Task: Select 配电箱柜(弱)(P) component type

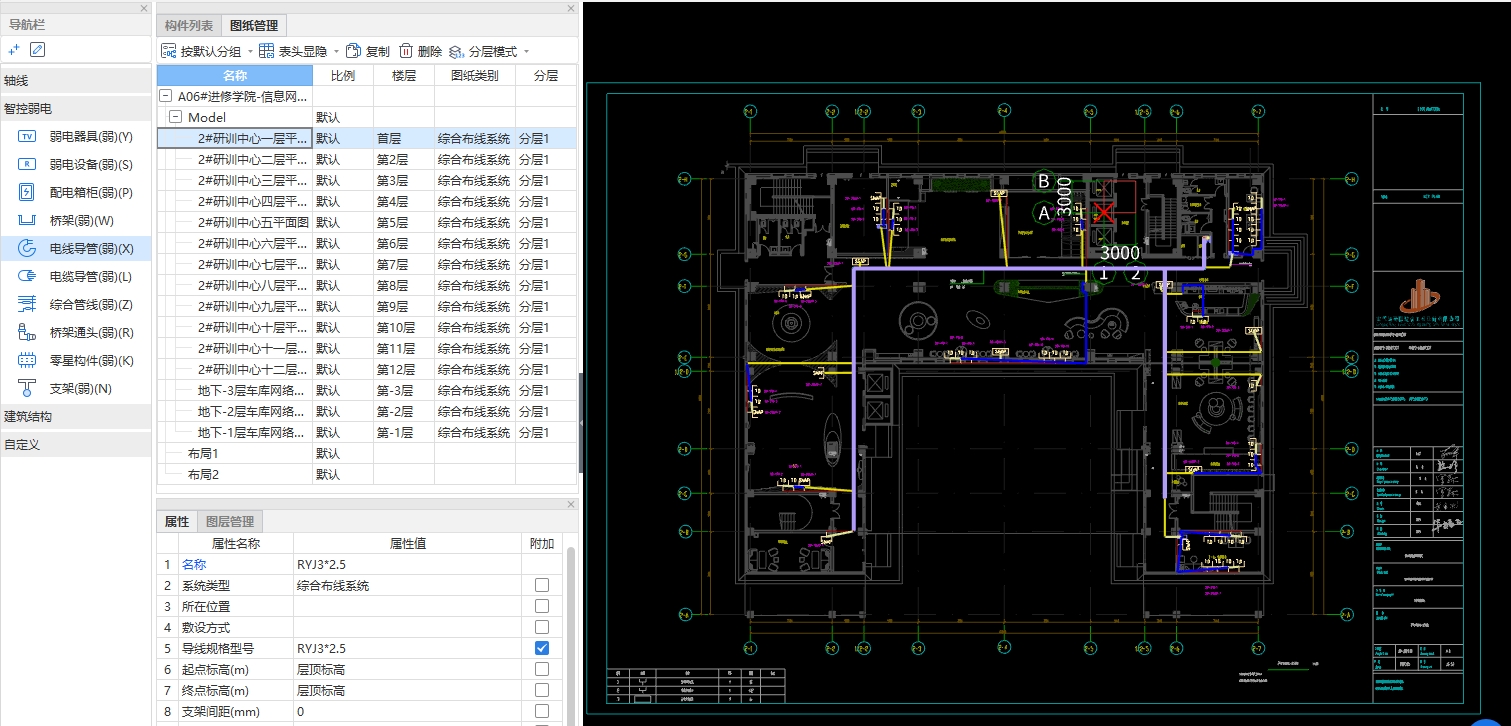Action: pos(76,192)
